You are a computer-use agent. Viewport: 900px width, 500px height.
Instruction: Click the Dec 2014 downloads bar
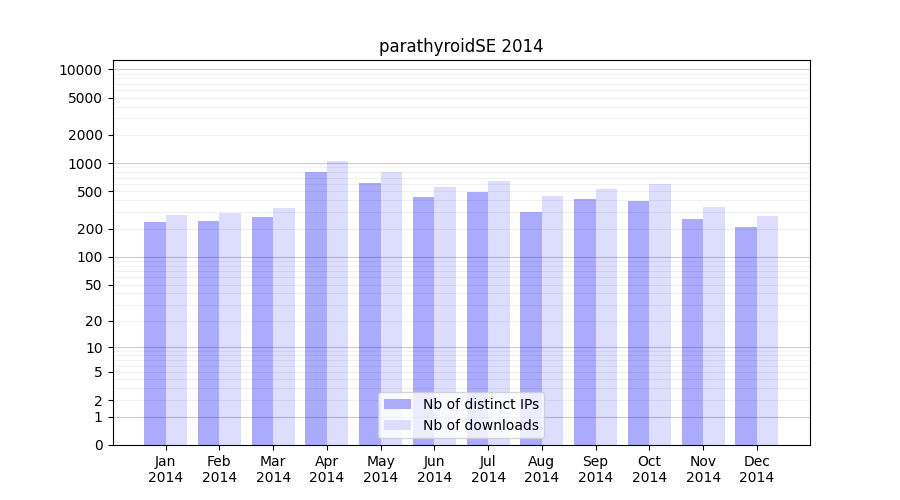767,330
